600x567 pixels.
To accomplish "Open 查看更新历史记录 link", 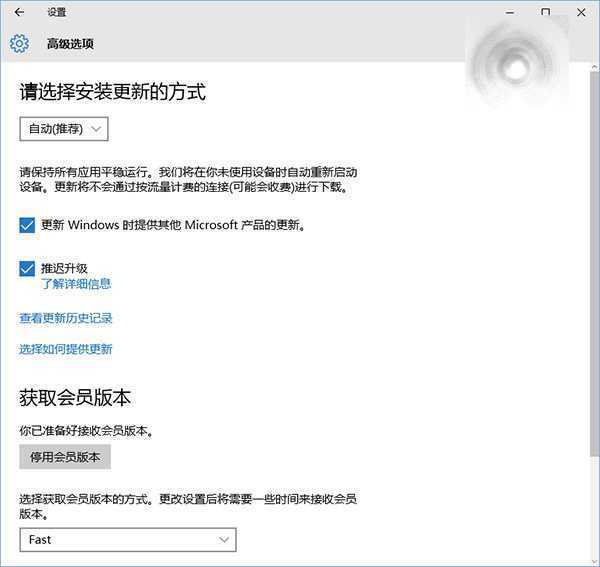I will coord(66,318).
